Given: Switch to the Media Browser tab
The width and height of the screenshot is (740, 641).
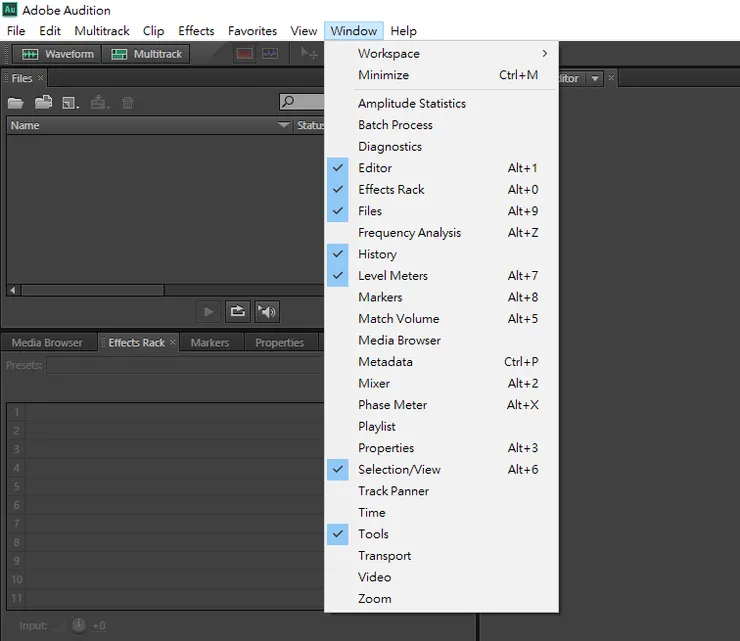Looking at the screenshot, I should [47, 343].
